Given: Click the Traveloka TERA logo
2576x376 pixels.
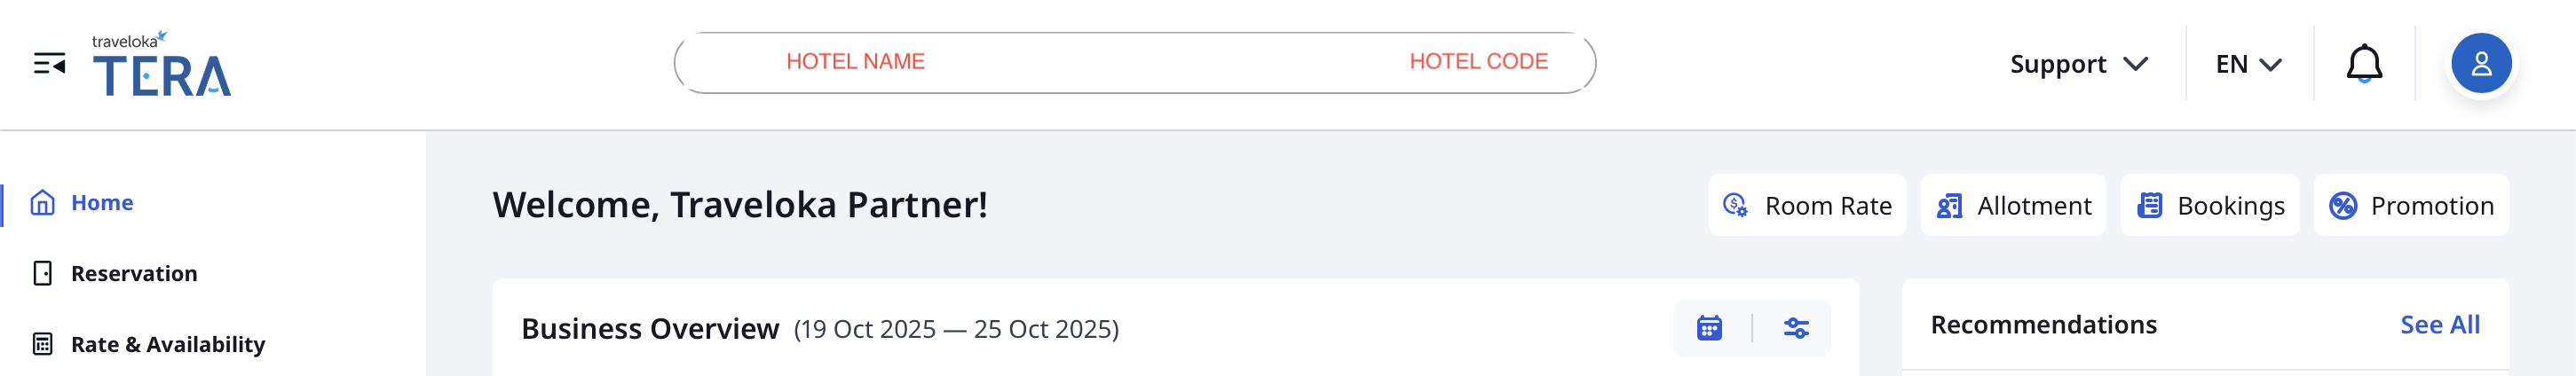Looking at the screenshot, I should pyautogui.click(x=162, y=64).
